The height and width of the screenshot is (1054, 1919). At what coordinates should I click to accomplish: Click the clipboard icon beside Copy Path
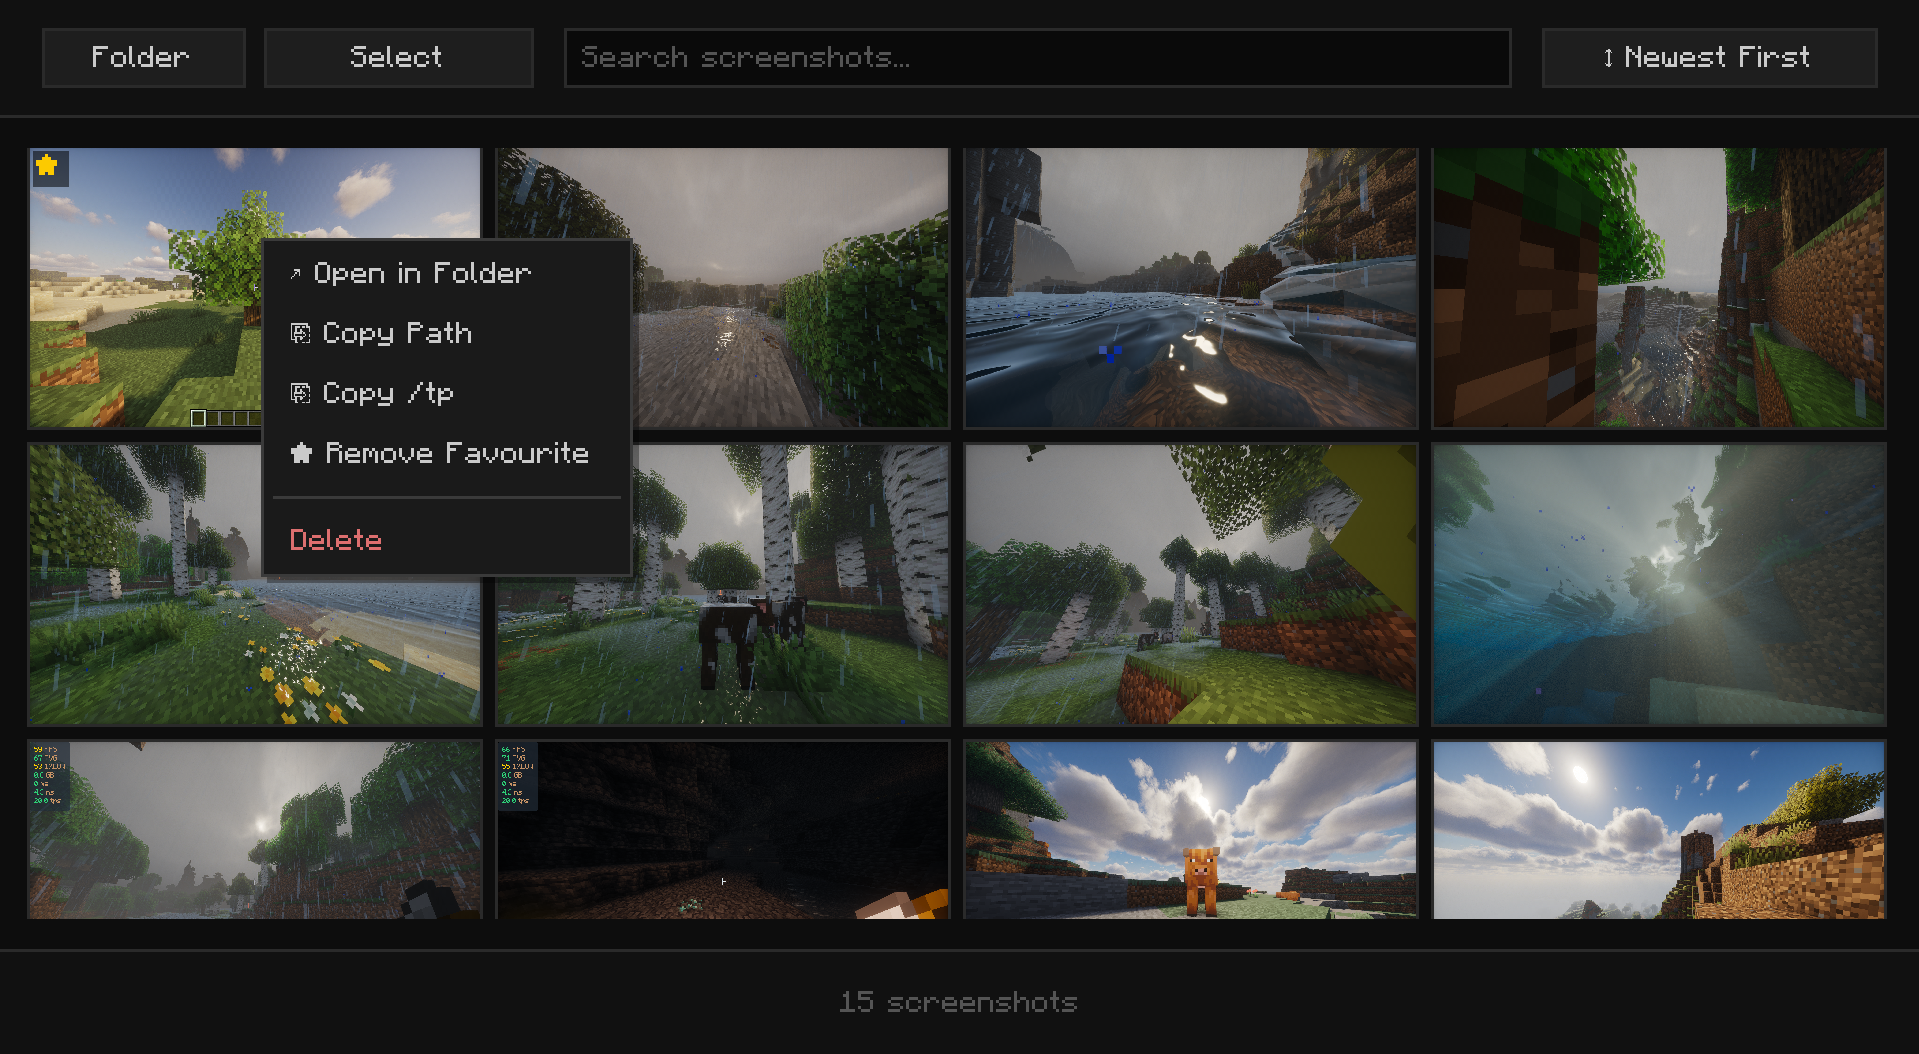click(300, 333)
